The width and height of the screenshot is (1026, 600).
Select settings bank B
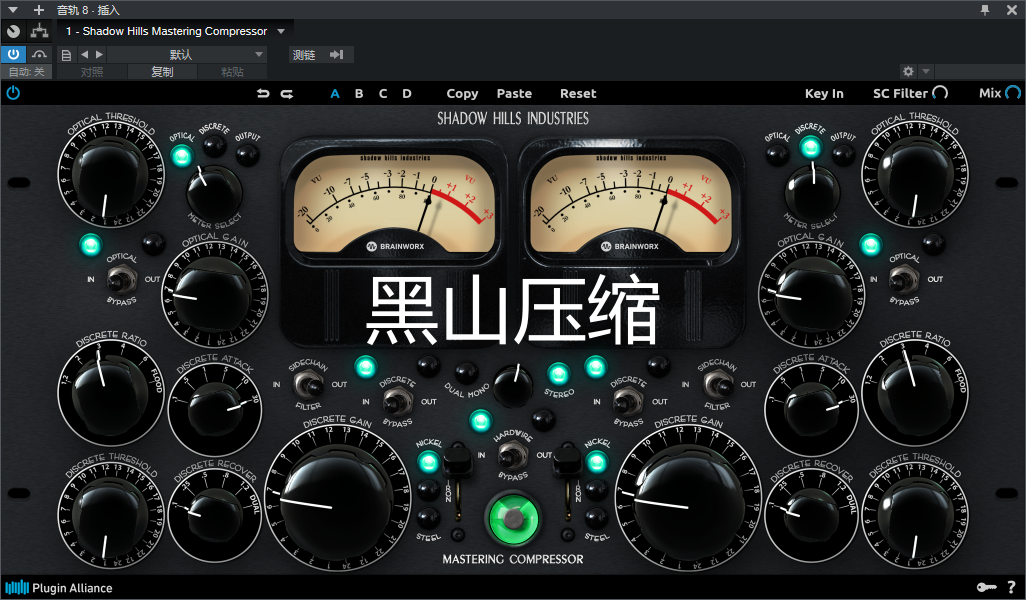click(359, 94)
